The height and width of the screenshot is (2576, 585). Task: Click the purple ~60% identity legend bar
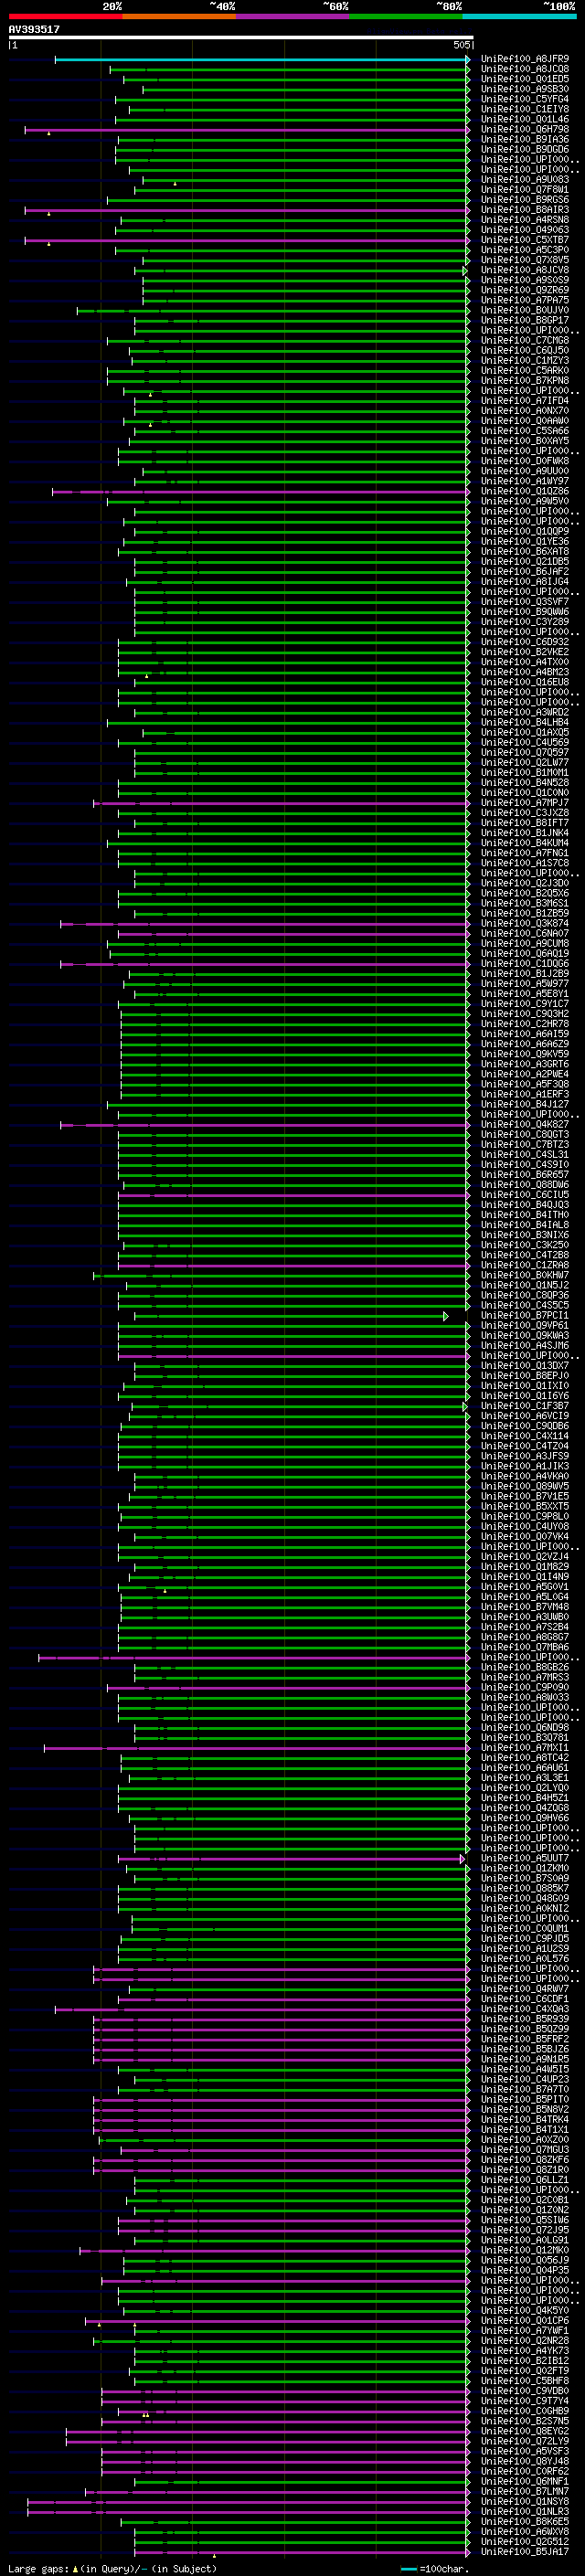[293, 16]
